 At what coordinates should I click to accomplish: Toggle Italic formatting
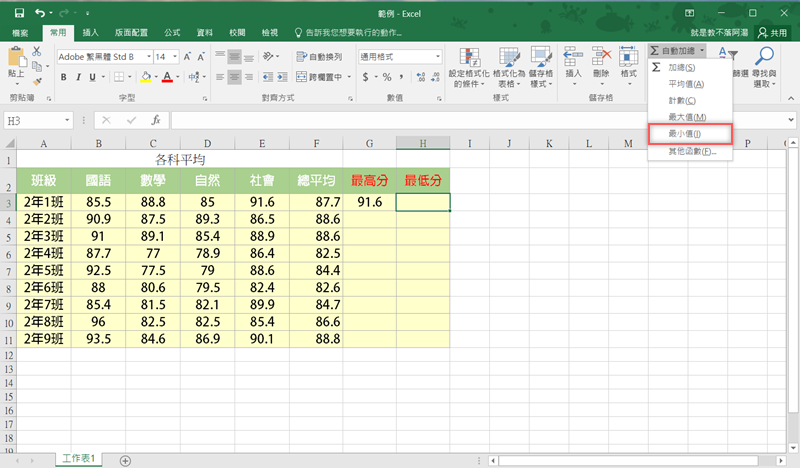coord(78,76)
